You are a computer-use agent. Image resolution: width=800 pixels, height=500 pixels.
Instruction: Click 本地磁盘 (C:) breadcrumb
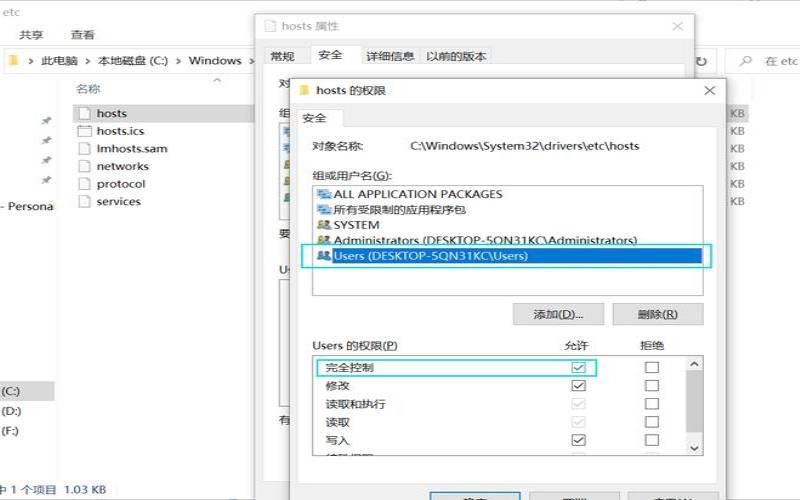133,61
